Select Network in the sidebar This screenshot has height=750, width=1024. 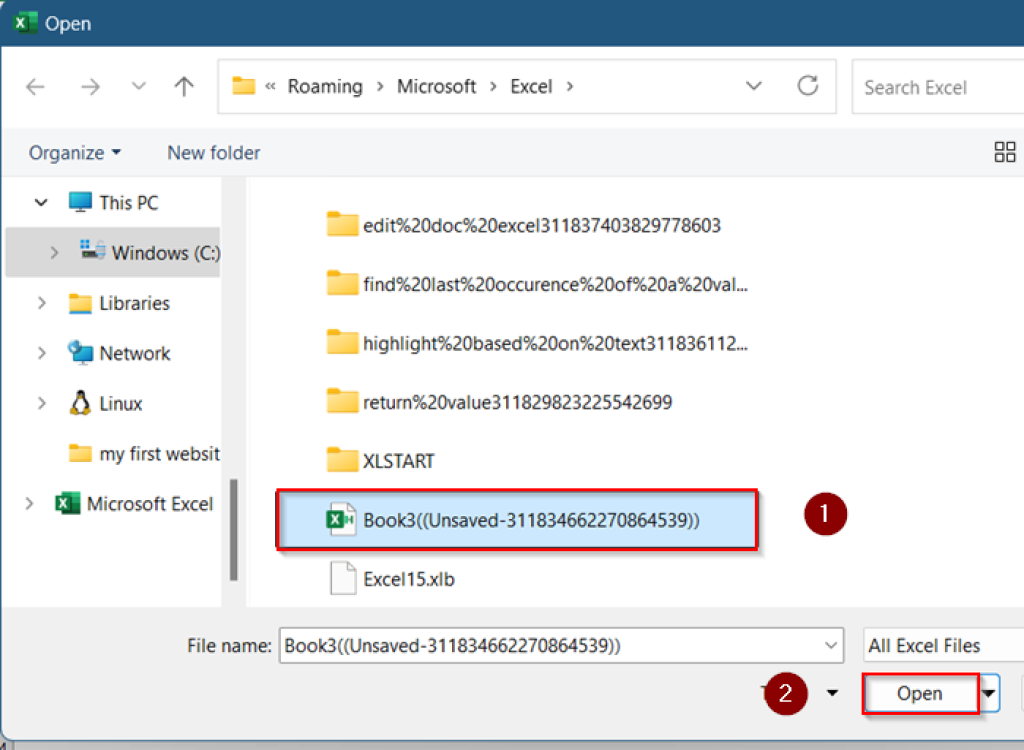point(130,353)
